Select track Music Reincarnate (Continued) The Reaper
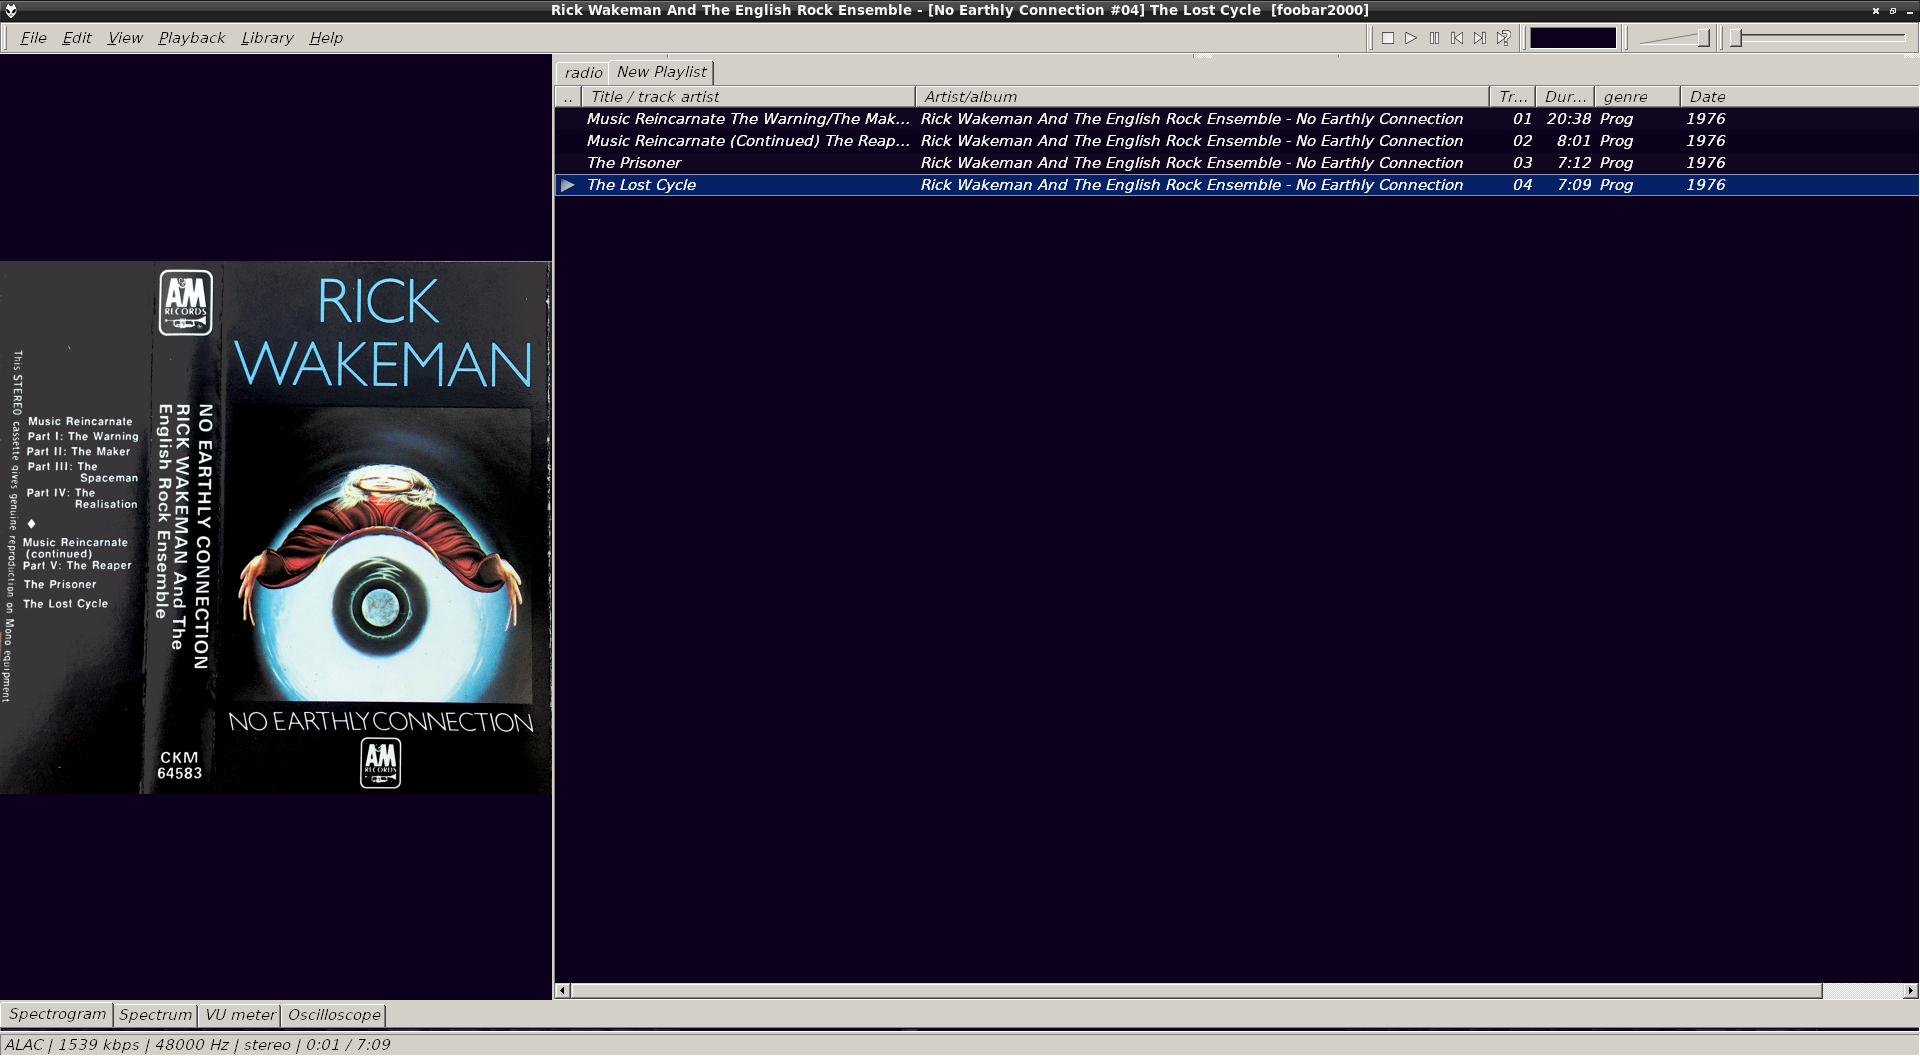1920x1056 pixels. point(1237,141)
